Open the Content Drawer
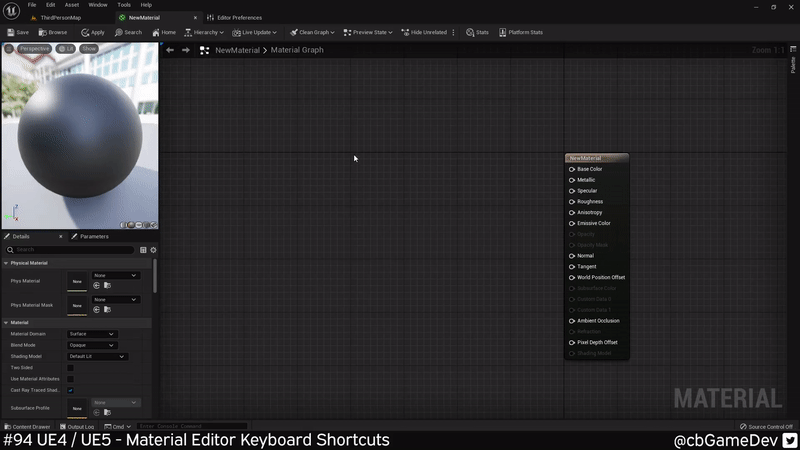Image resolution: width=800 pixels, height=450 pixels. coord(27,427)
